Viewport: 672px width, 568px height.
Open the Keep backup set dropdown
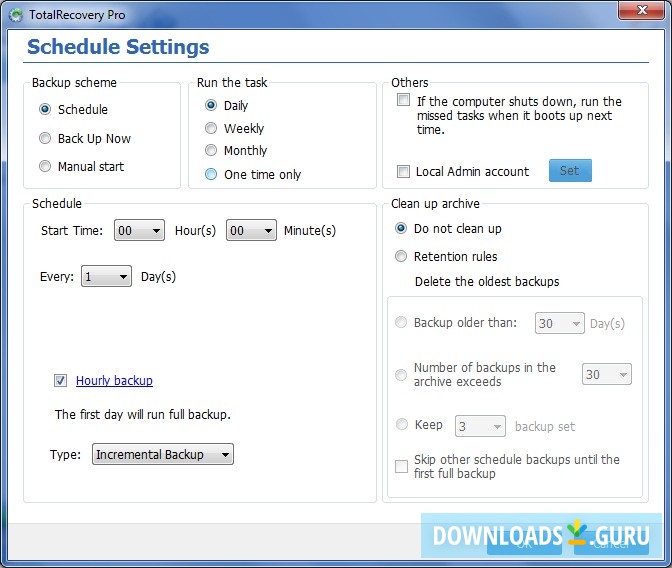pyautogui.click(x=480, y=426)
